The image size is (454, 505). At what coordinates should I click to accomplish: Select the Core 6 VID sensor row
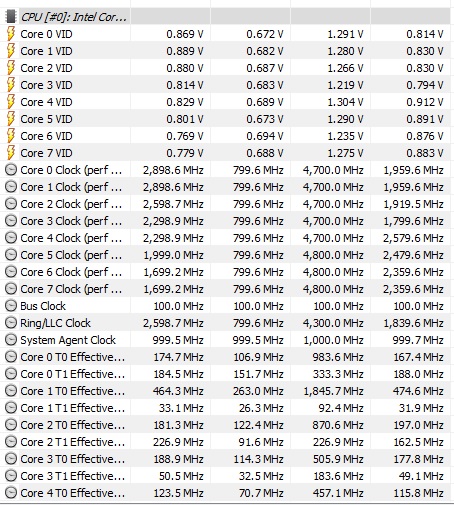pos(227,136)
